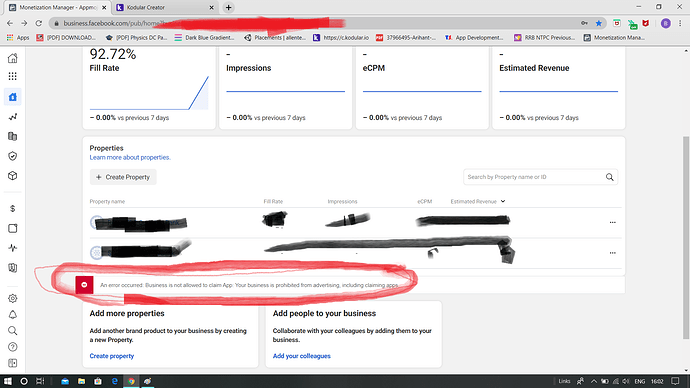Open the three-dot menu of first property row
Screen dimensions: 690x388
[613, 223]
